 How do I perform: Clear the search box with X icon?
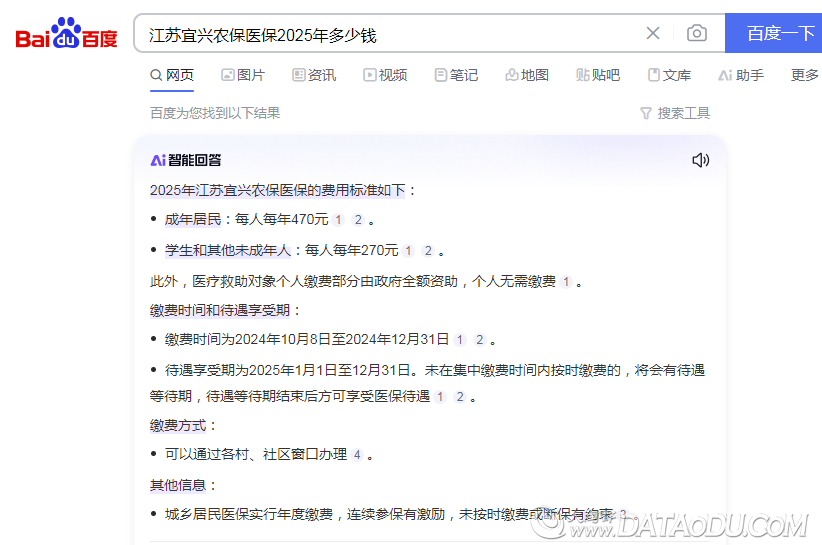(x=653, y=33)
